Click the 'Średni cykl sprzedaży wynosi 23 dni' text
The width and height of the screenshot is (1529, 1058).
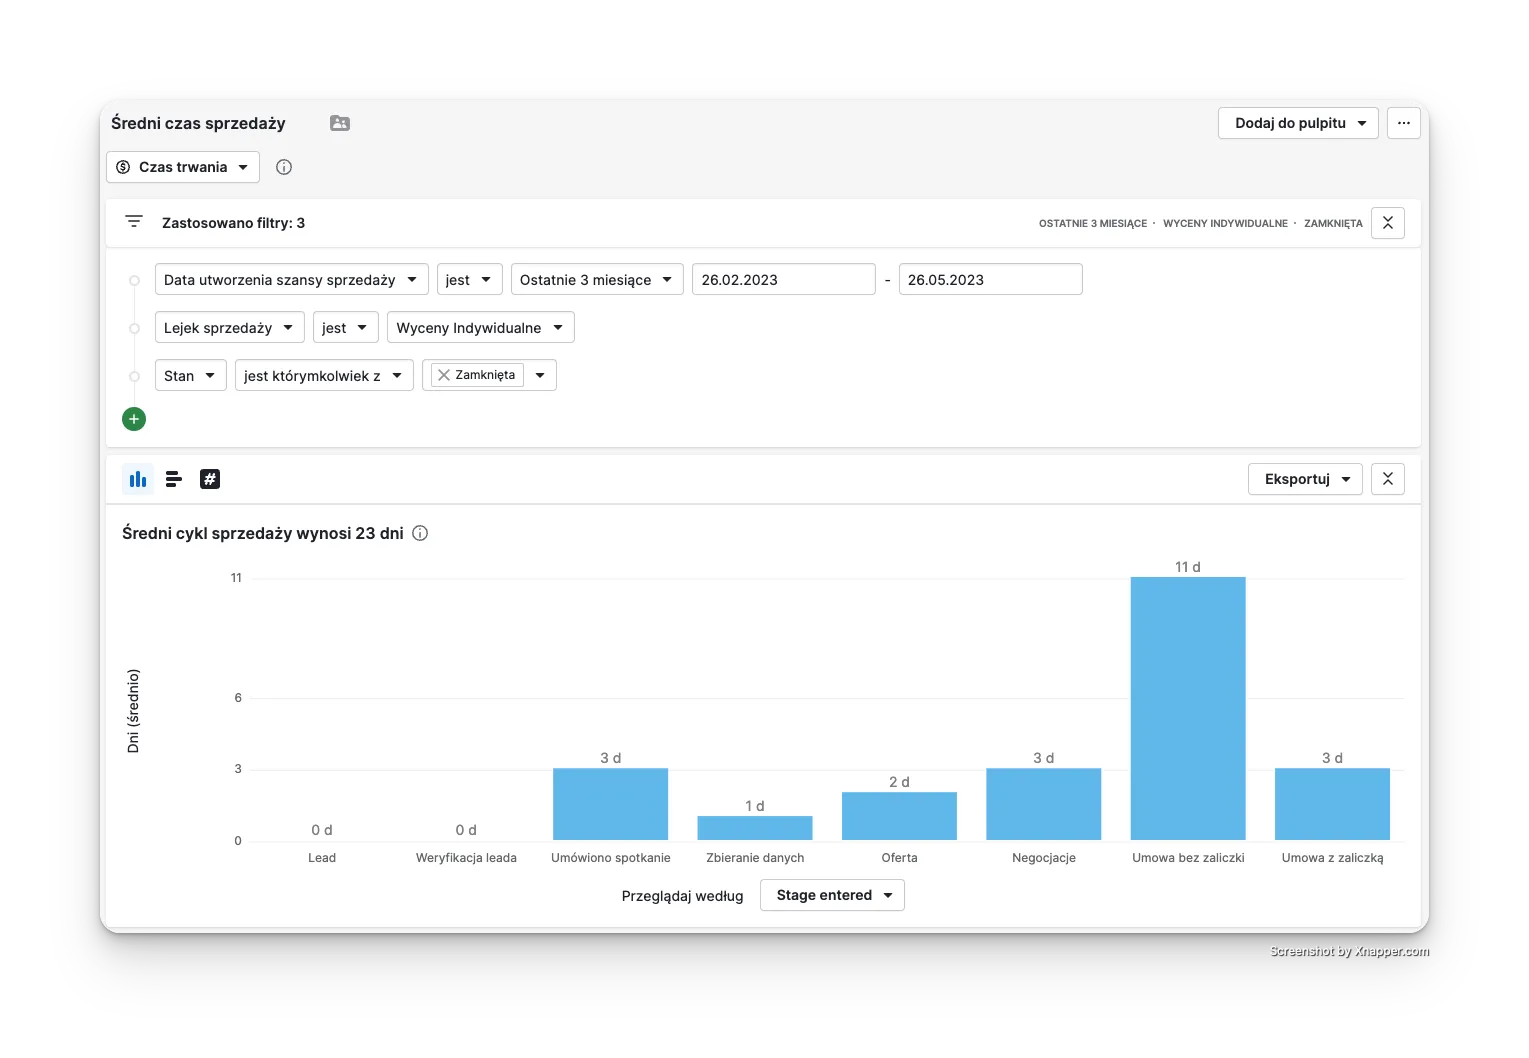click(263, 533)
